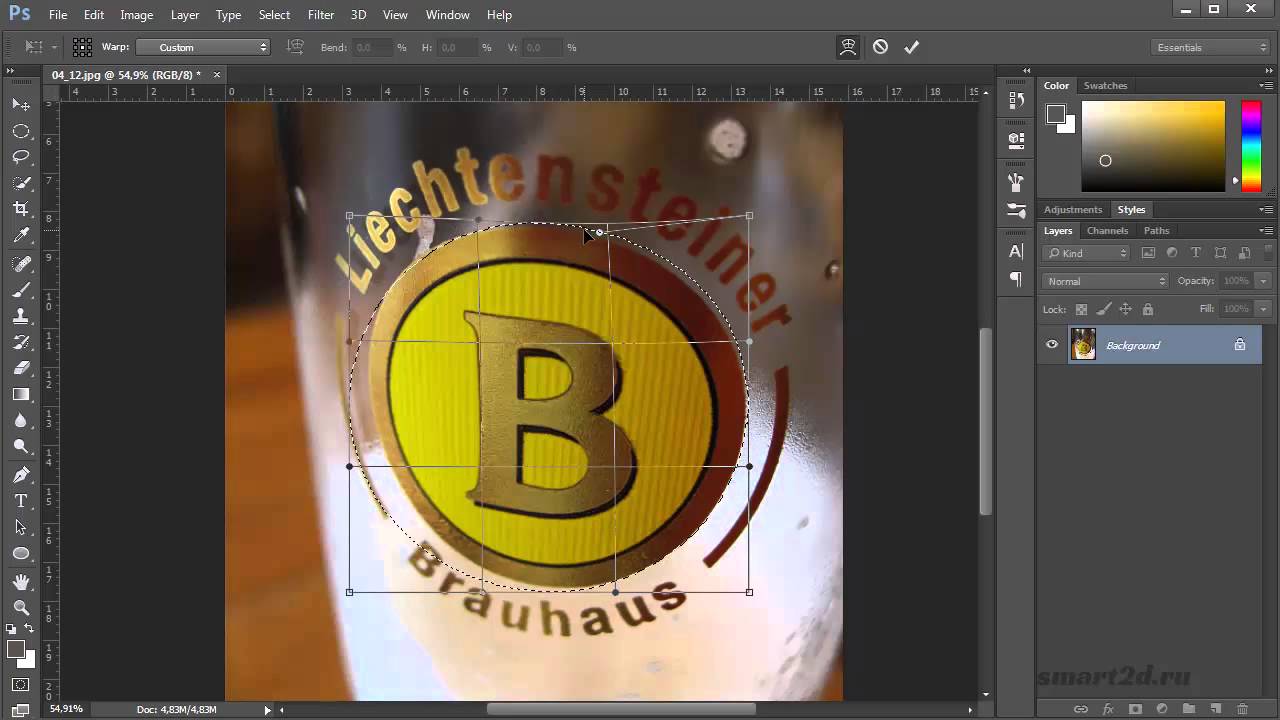The image size is (1280, 720).
Task: Click the zoom percentage field 54,91%
Action: pos(66,710)
